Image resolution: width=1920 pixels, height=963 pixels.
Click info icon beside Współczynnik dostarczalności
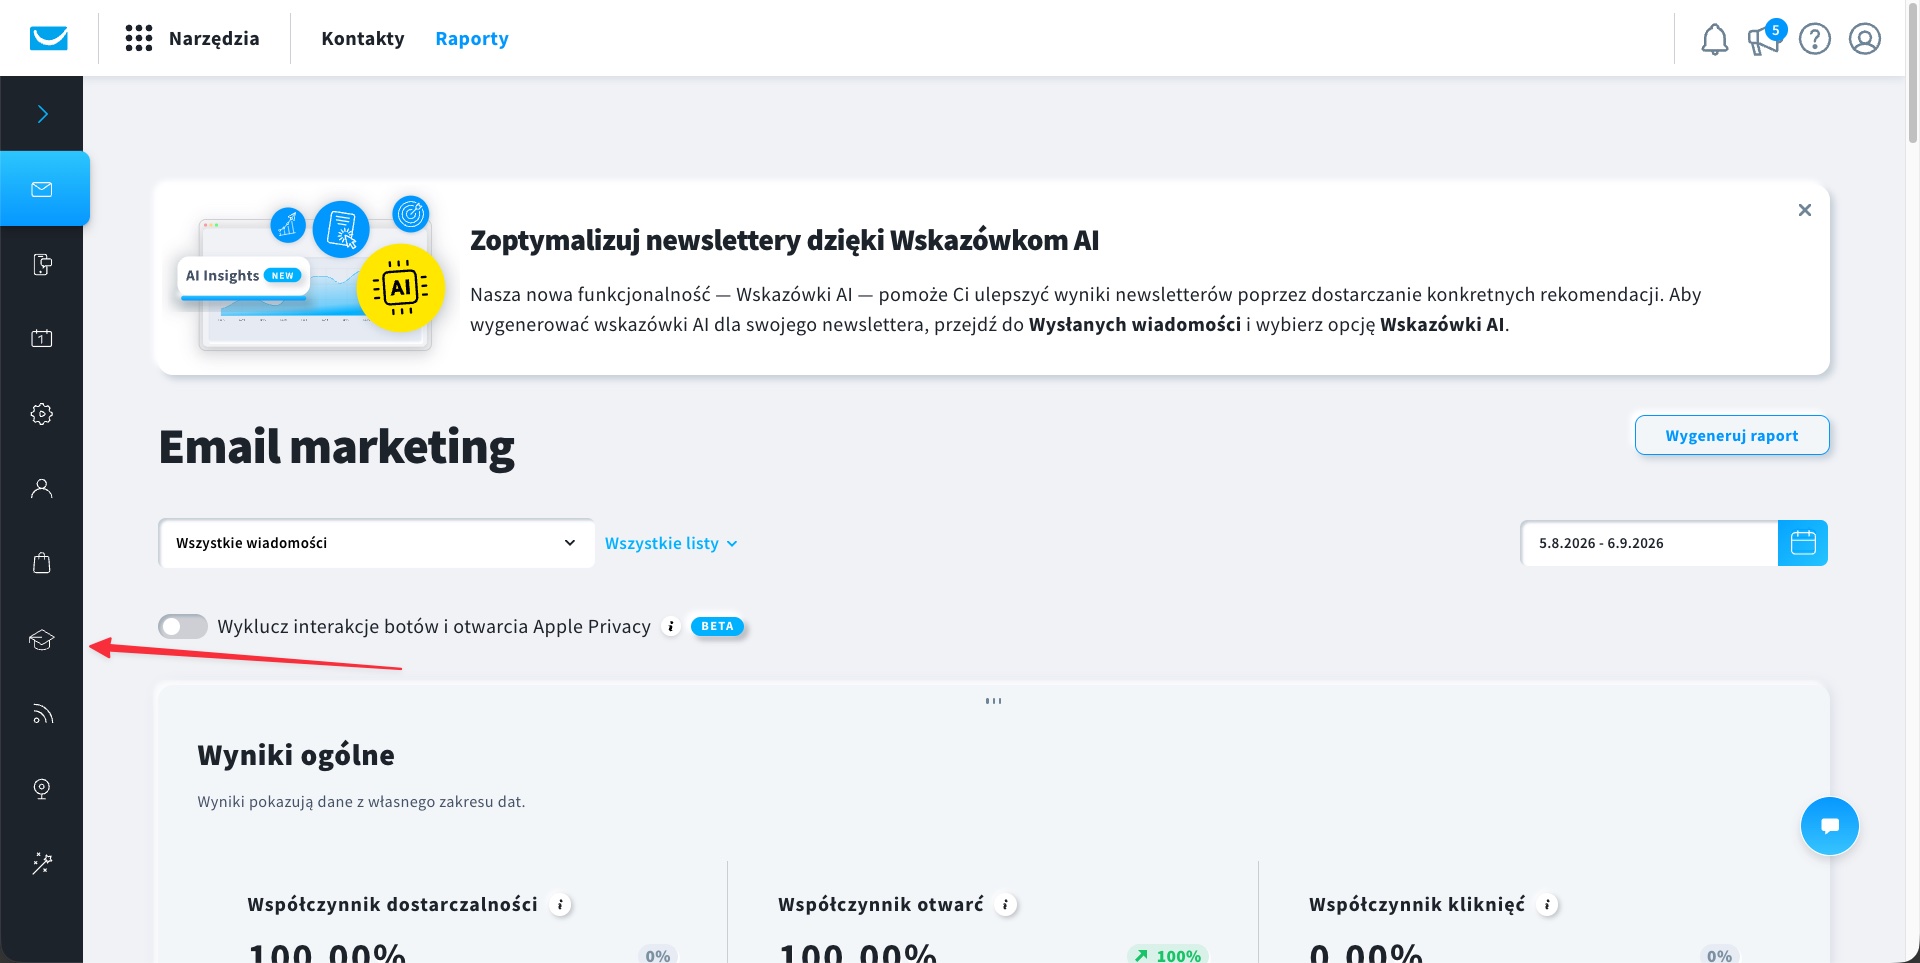point(561,905)
